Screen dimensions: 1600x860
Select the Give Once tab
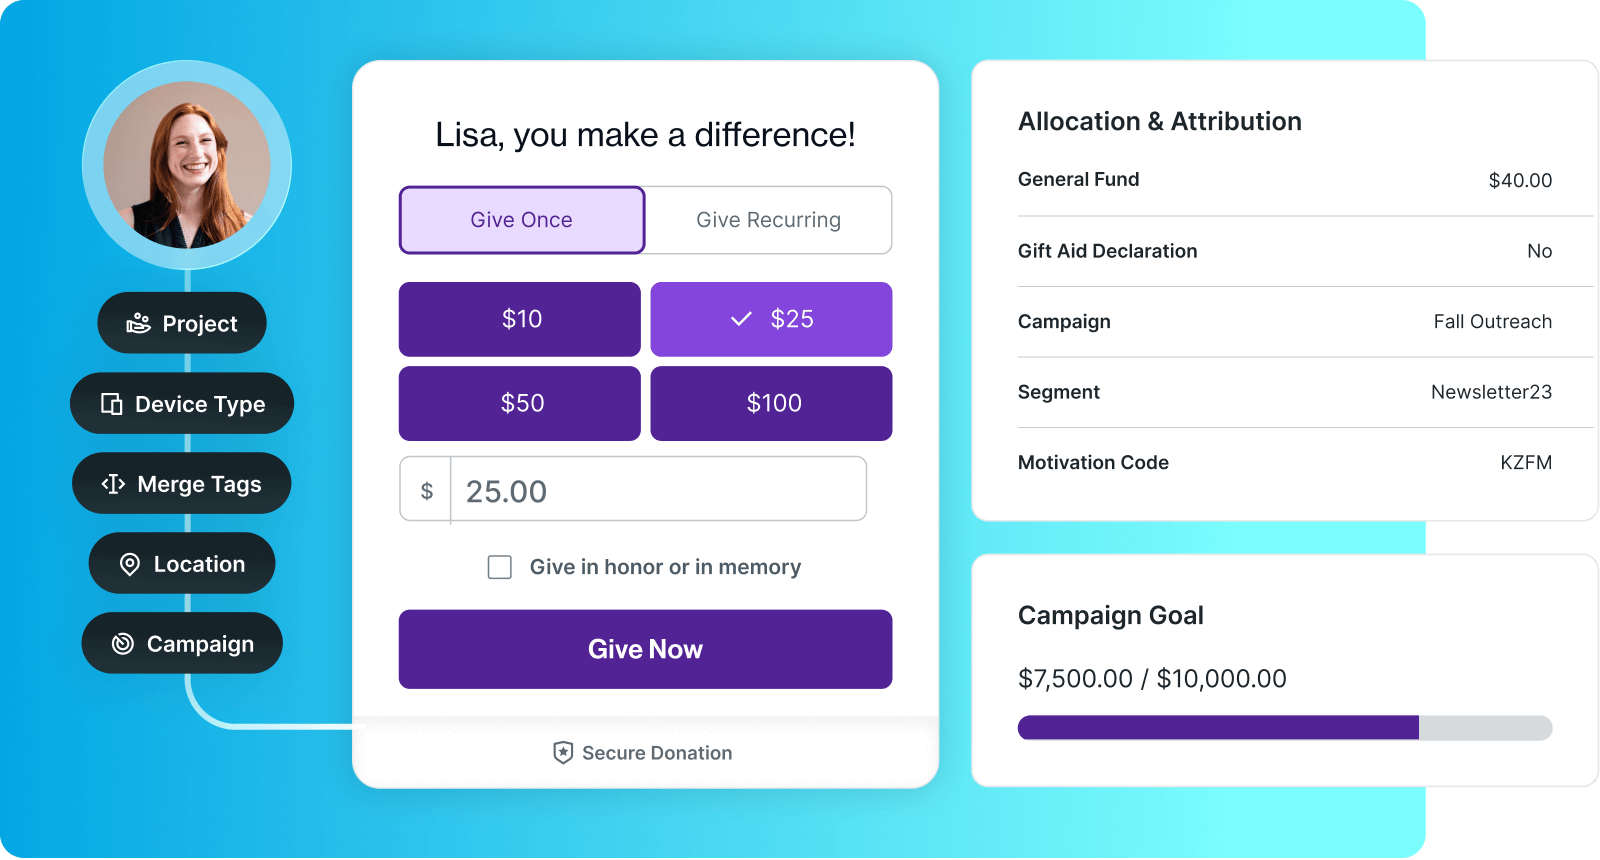[522, 220]
